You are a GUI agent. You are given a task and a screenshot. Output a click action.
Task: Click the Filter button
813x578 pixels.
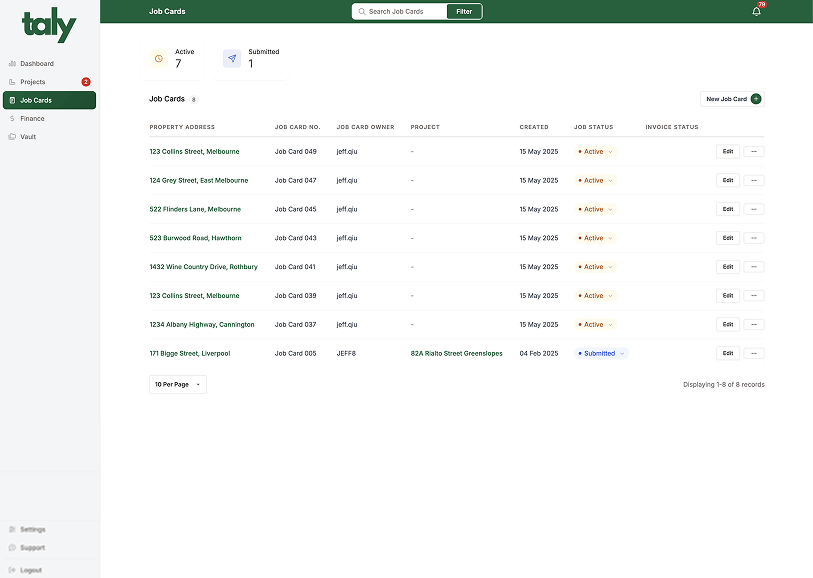click(x=464, y=11)
